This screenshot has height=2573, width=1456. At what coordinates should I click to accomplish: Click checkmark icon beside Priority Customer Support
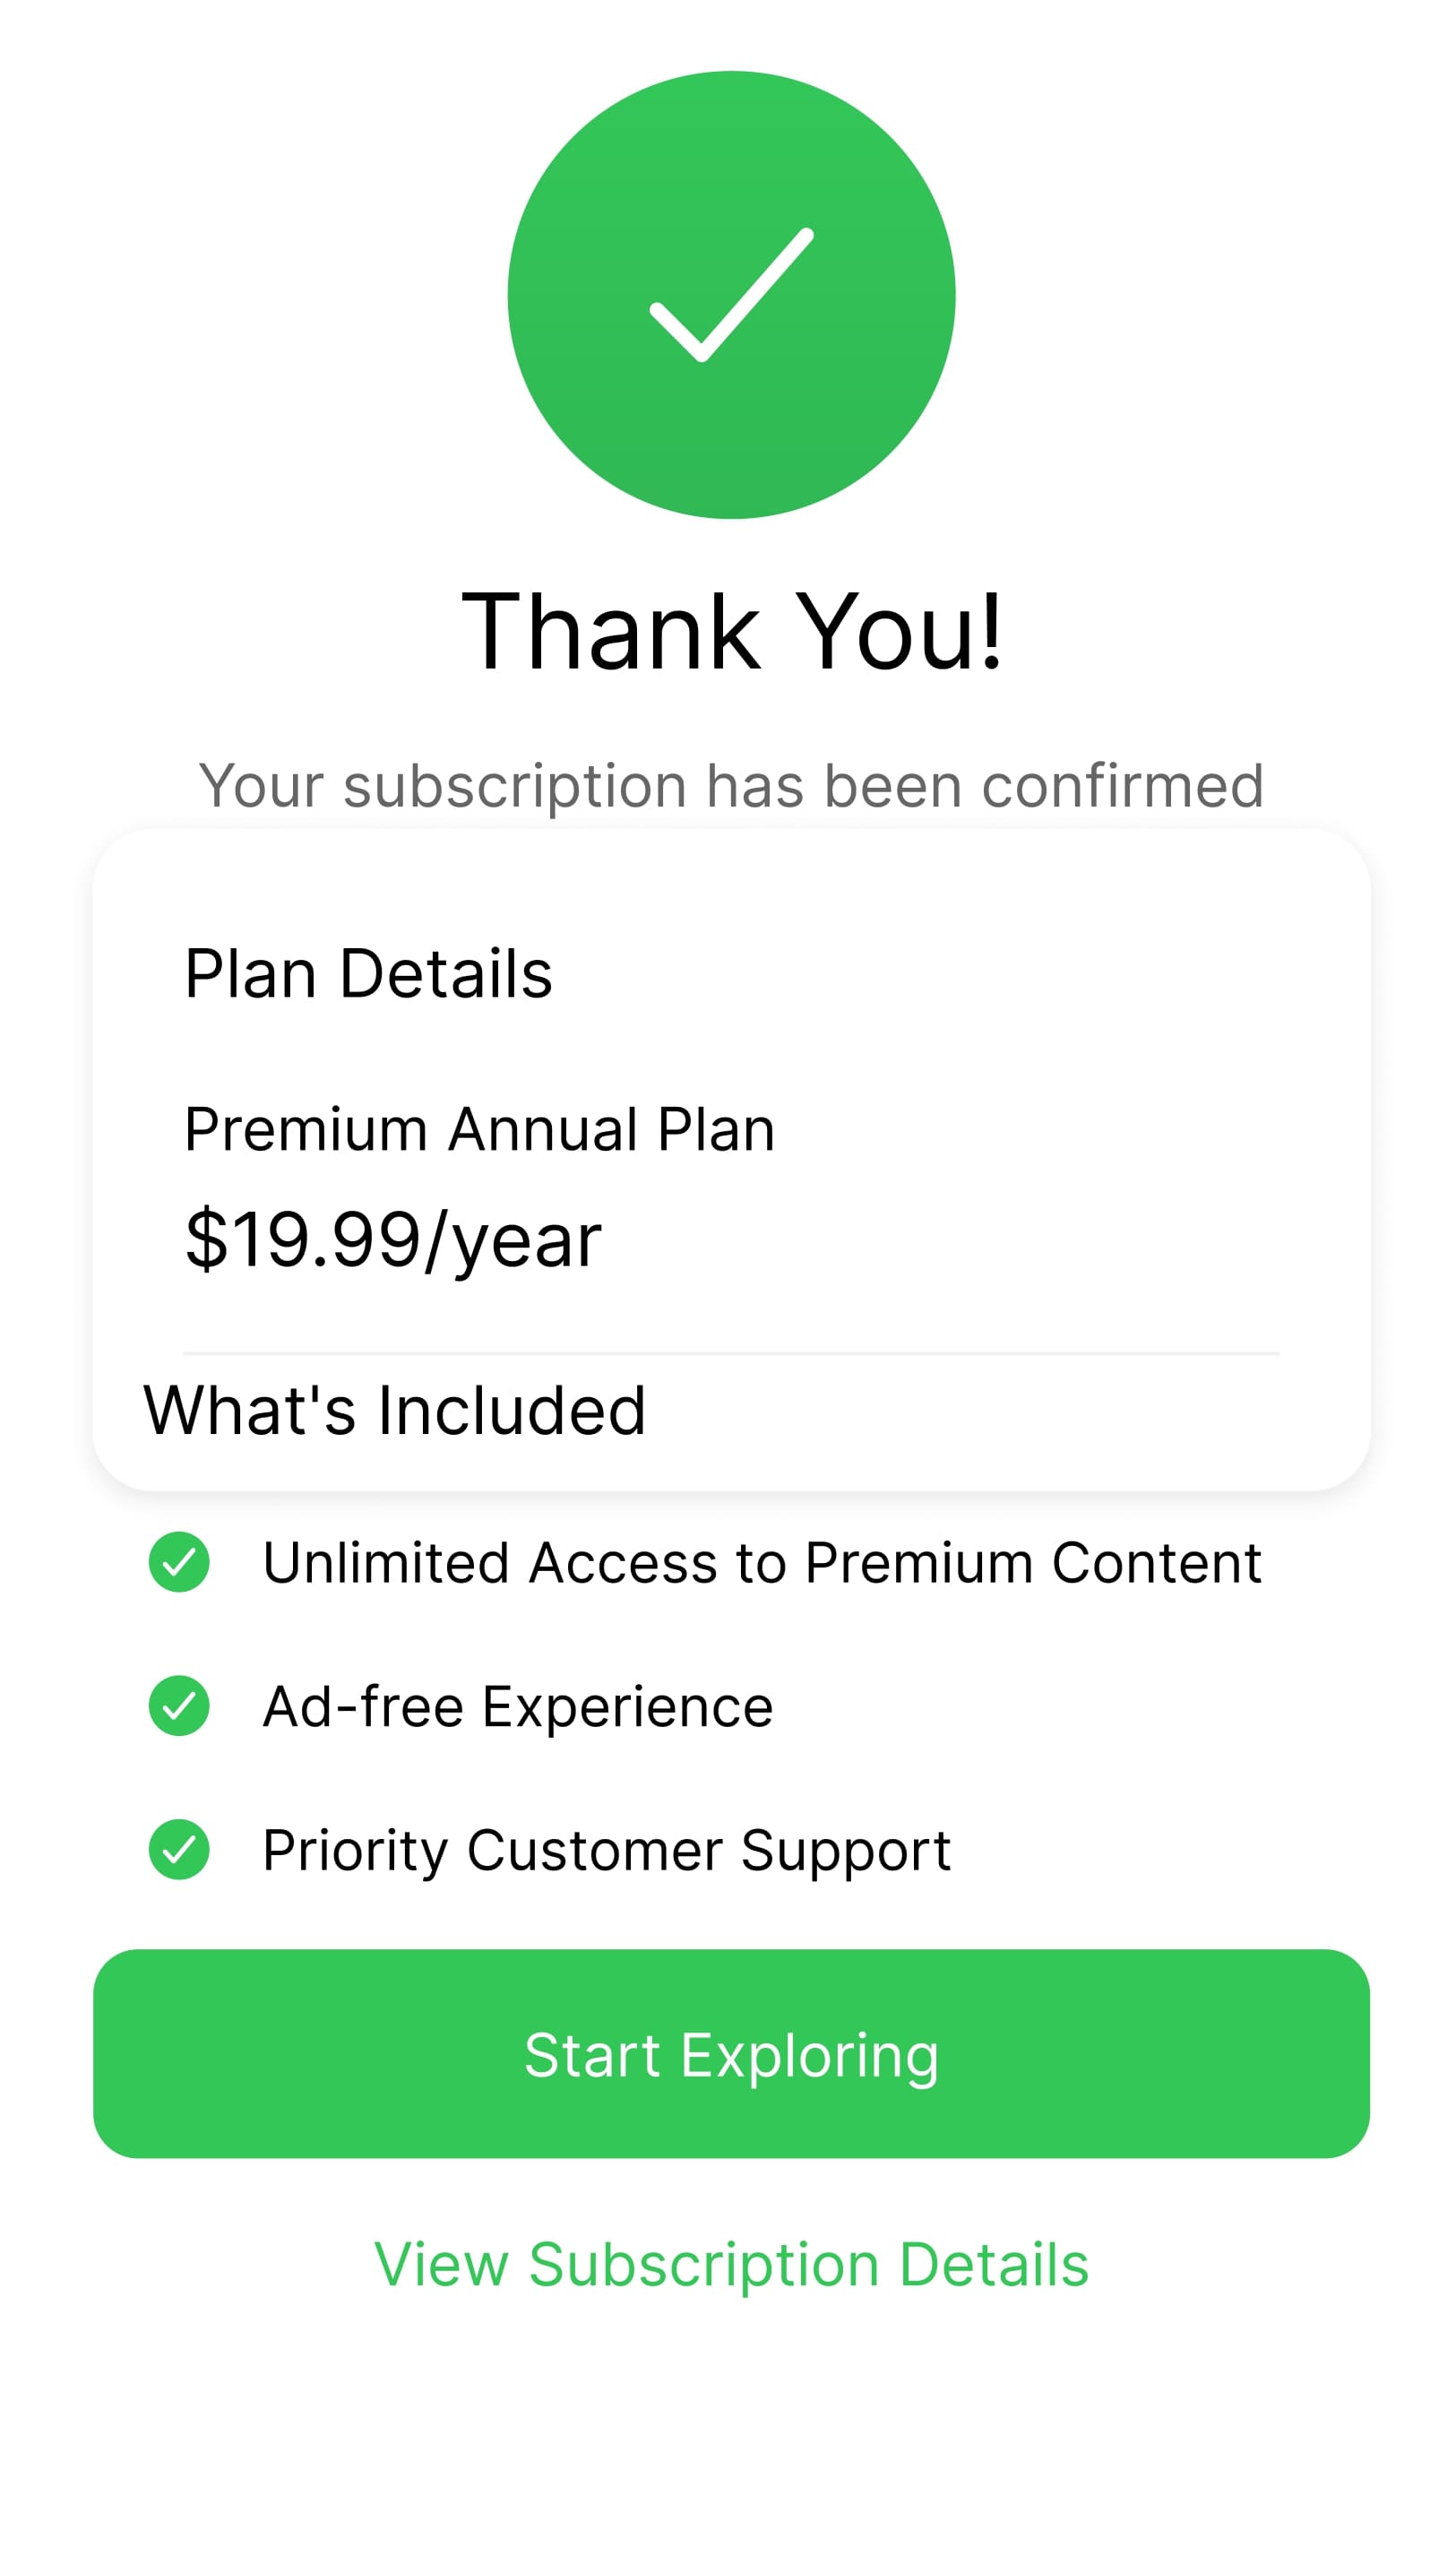click(x=179, y=1850)
